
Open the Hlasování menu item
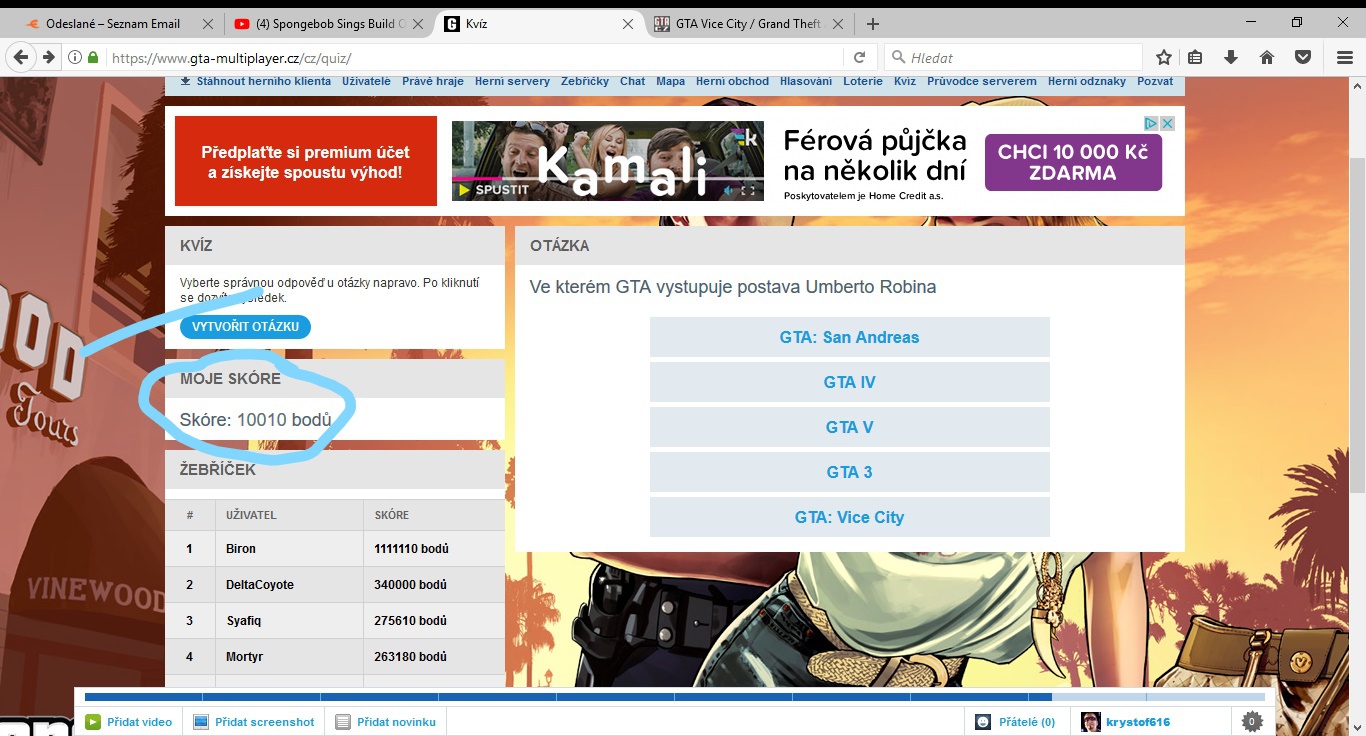click(x=806, y=81)
